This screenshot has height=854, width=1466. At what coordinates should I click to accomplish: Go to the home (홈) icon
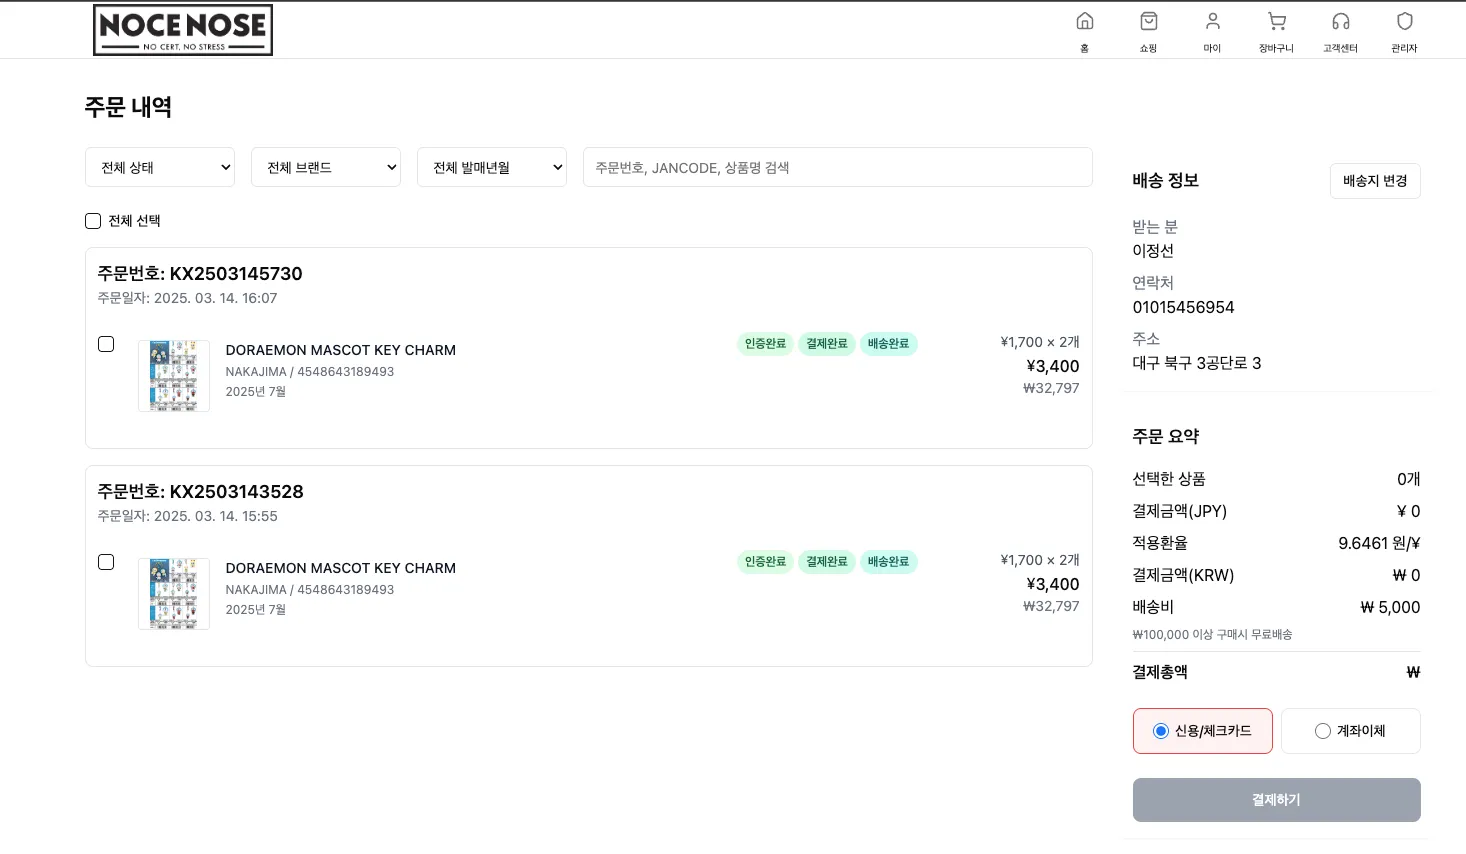[x=1085, y=21]
